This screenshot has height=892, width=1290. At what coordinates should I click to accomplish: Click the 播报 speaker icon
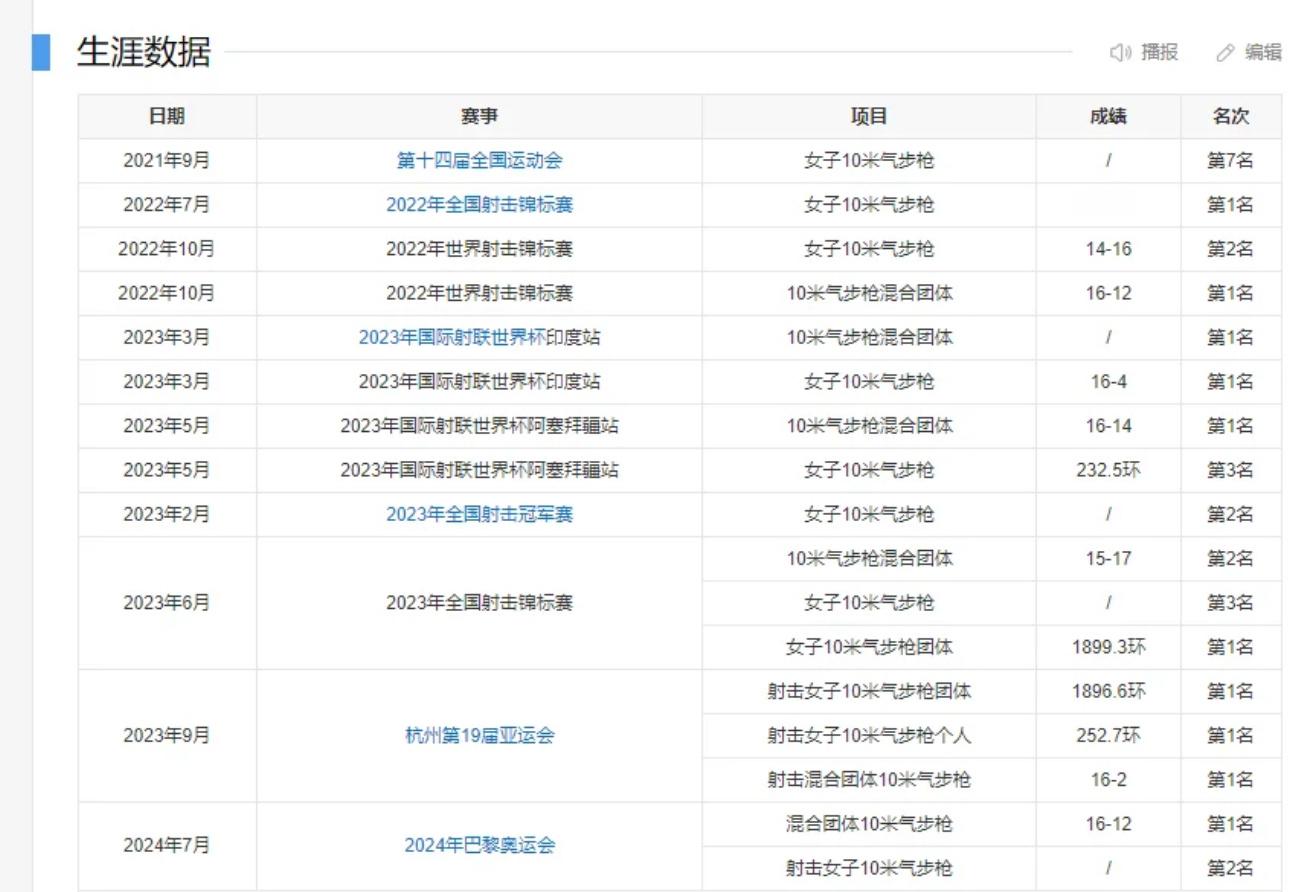pyautogui.click(x=1120, y=53)
